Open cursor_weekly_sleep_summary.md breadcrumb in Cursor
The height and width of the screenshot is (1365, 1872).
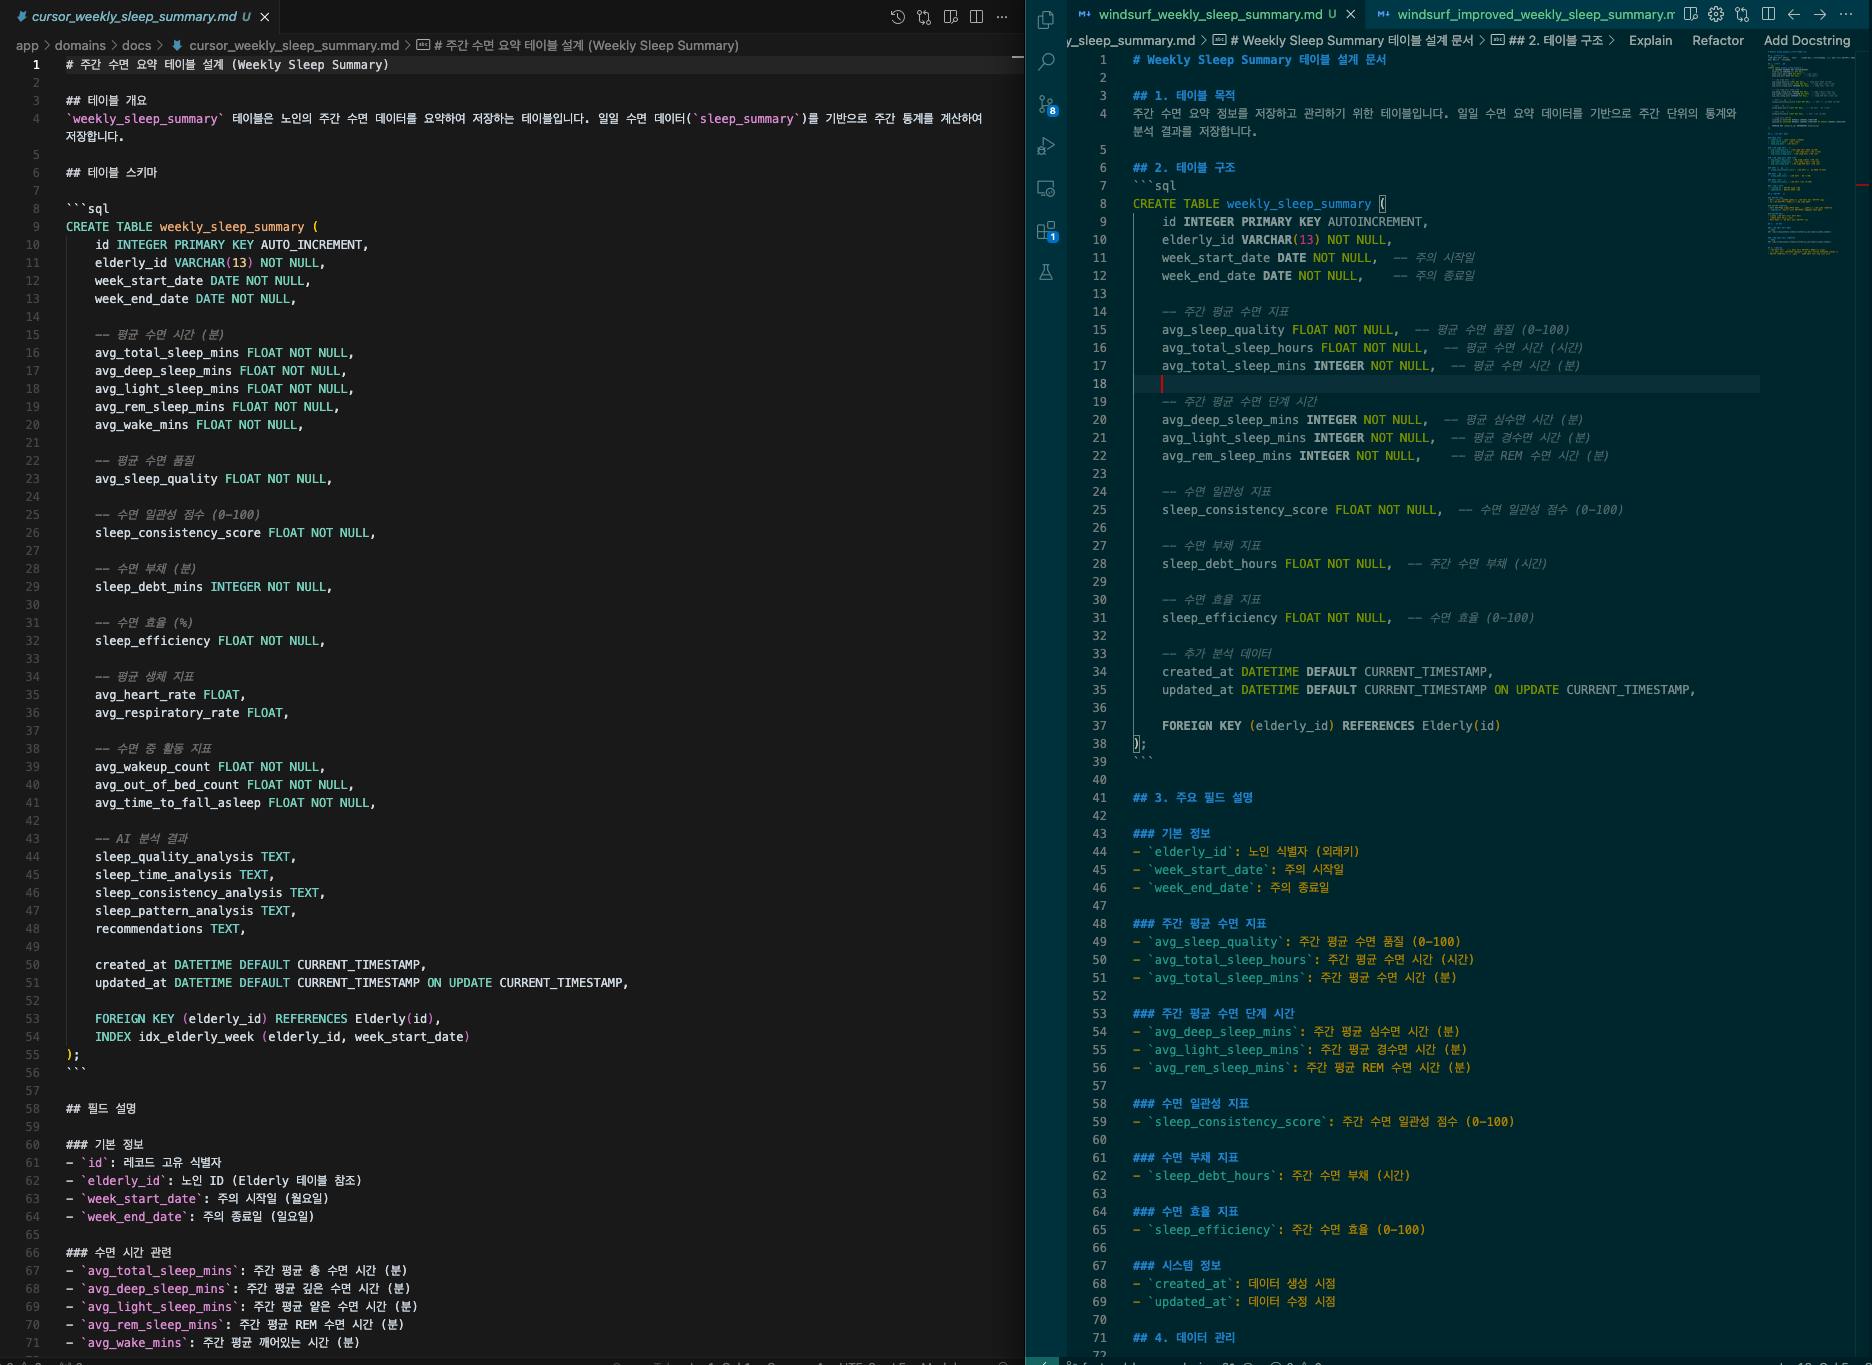pos(293,45)
